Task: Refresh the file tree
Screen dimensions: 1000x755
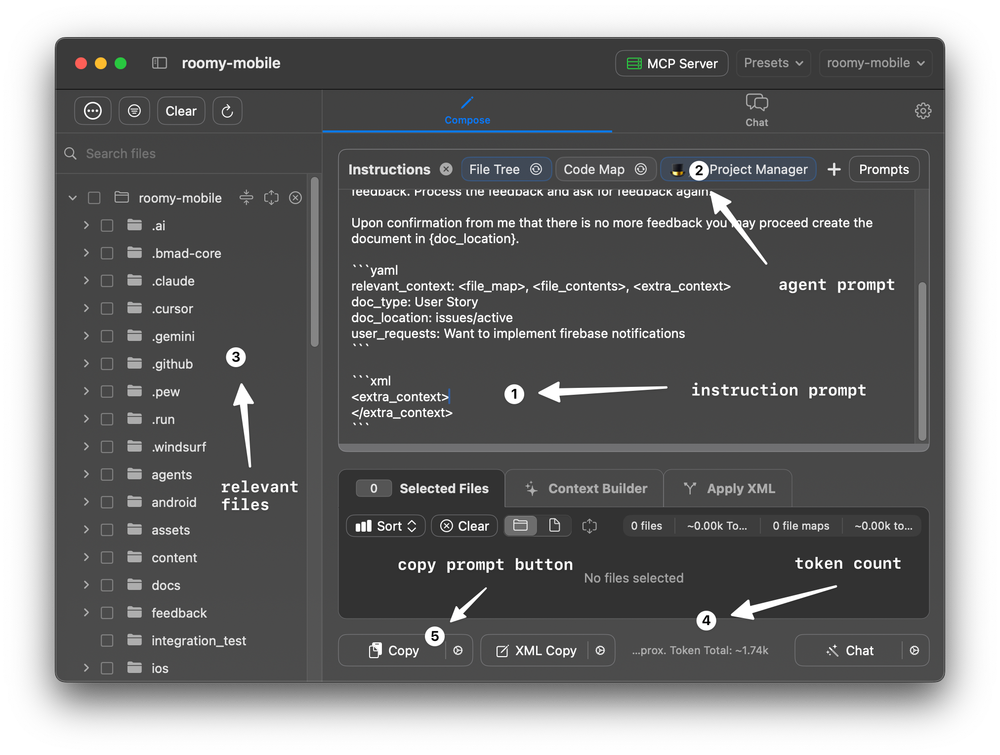Action: click(227, 111)
